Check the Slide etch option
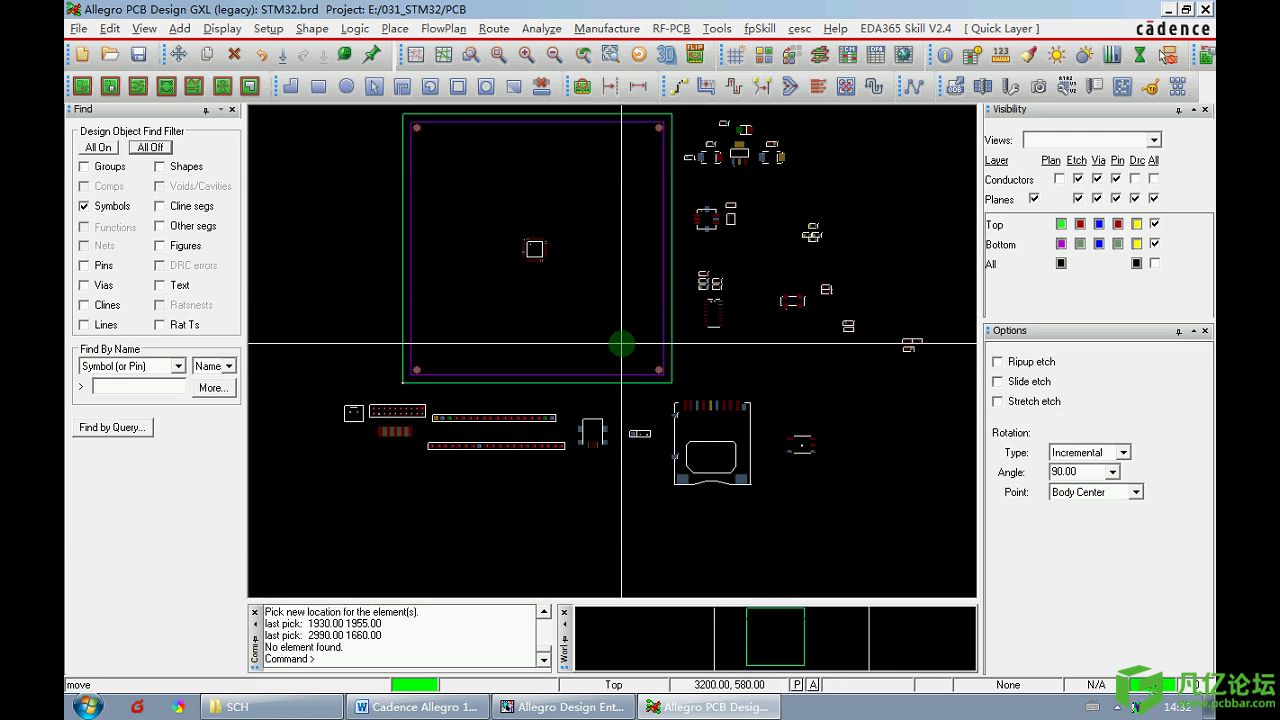The height and width of the screenshot is (720, 1280). point(997,382)
